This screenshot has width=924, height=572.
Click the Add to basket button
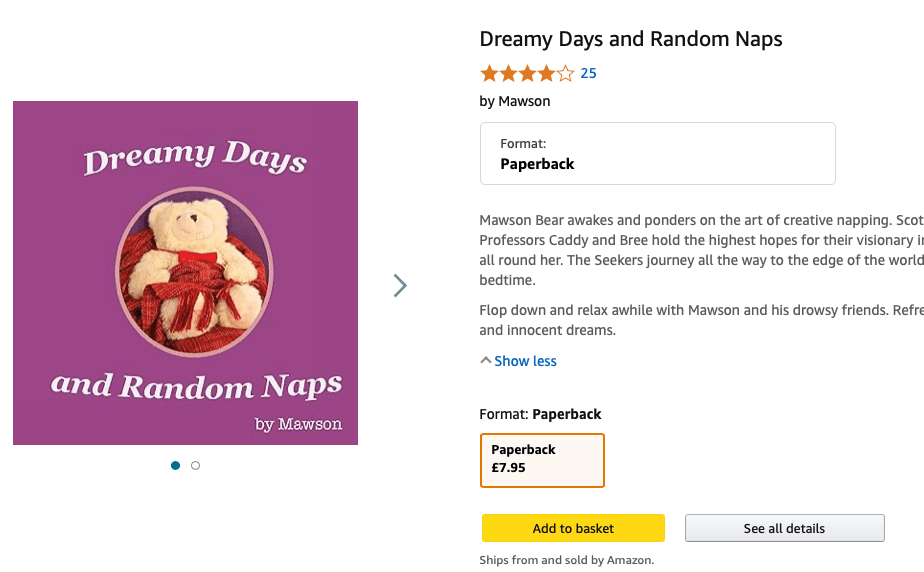coord(573,528)
